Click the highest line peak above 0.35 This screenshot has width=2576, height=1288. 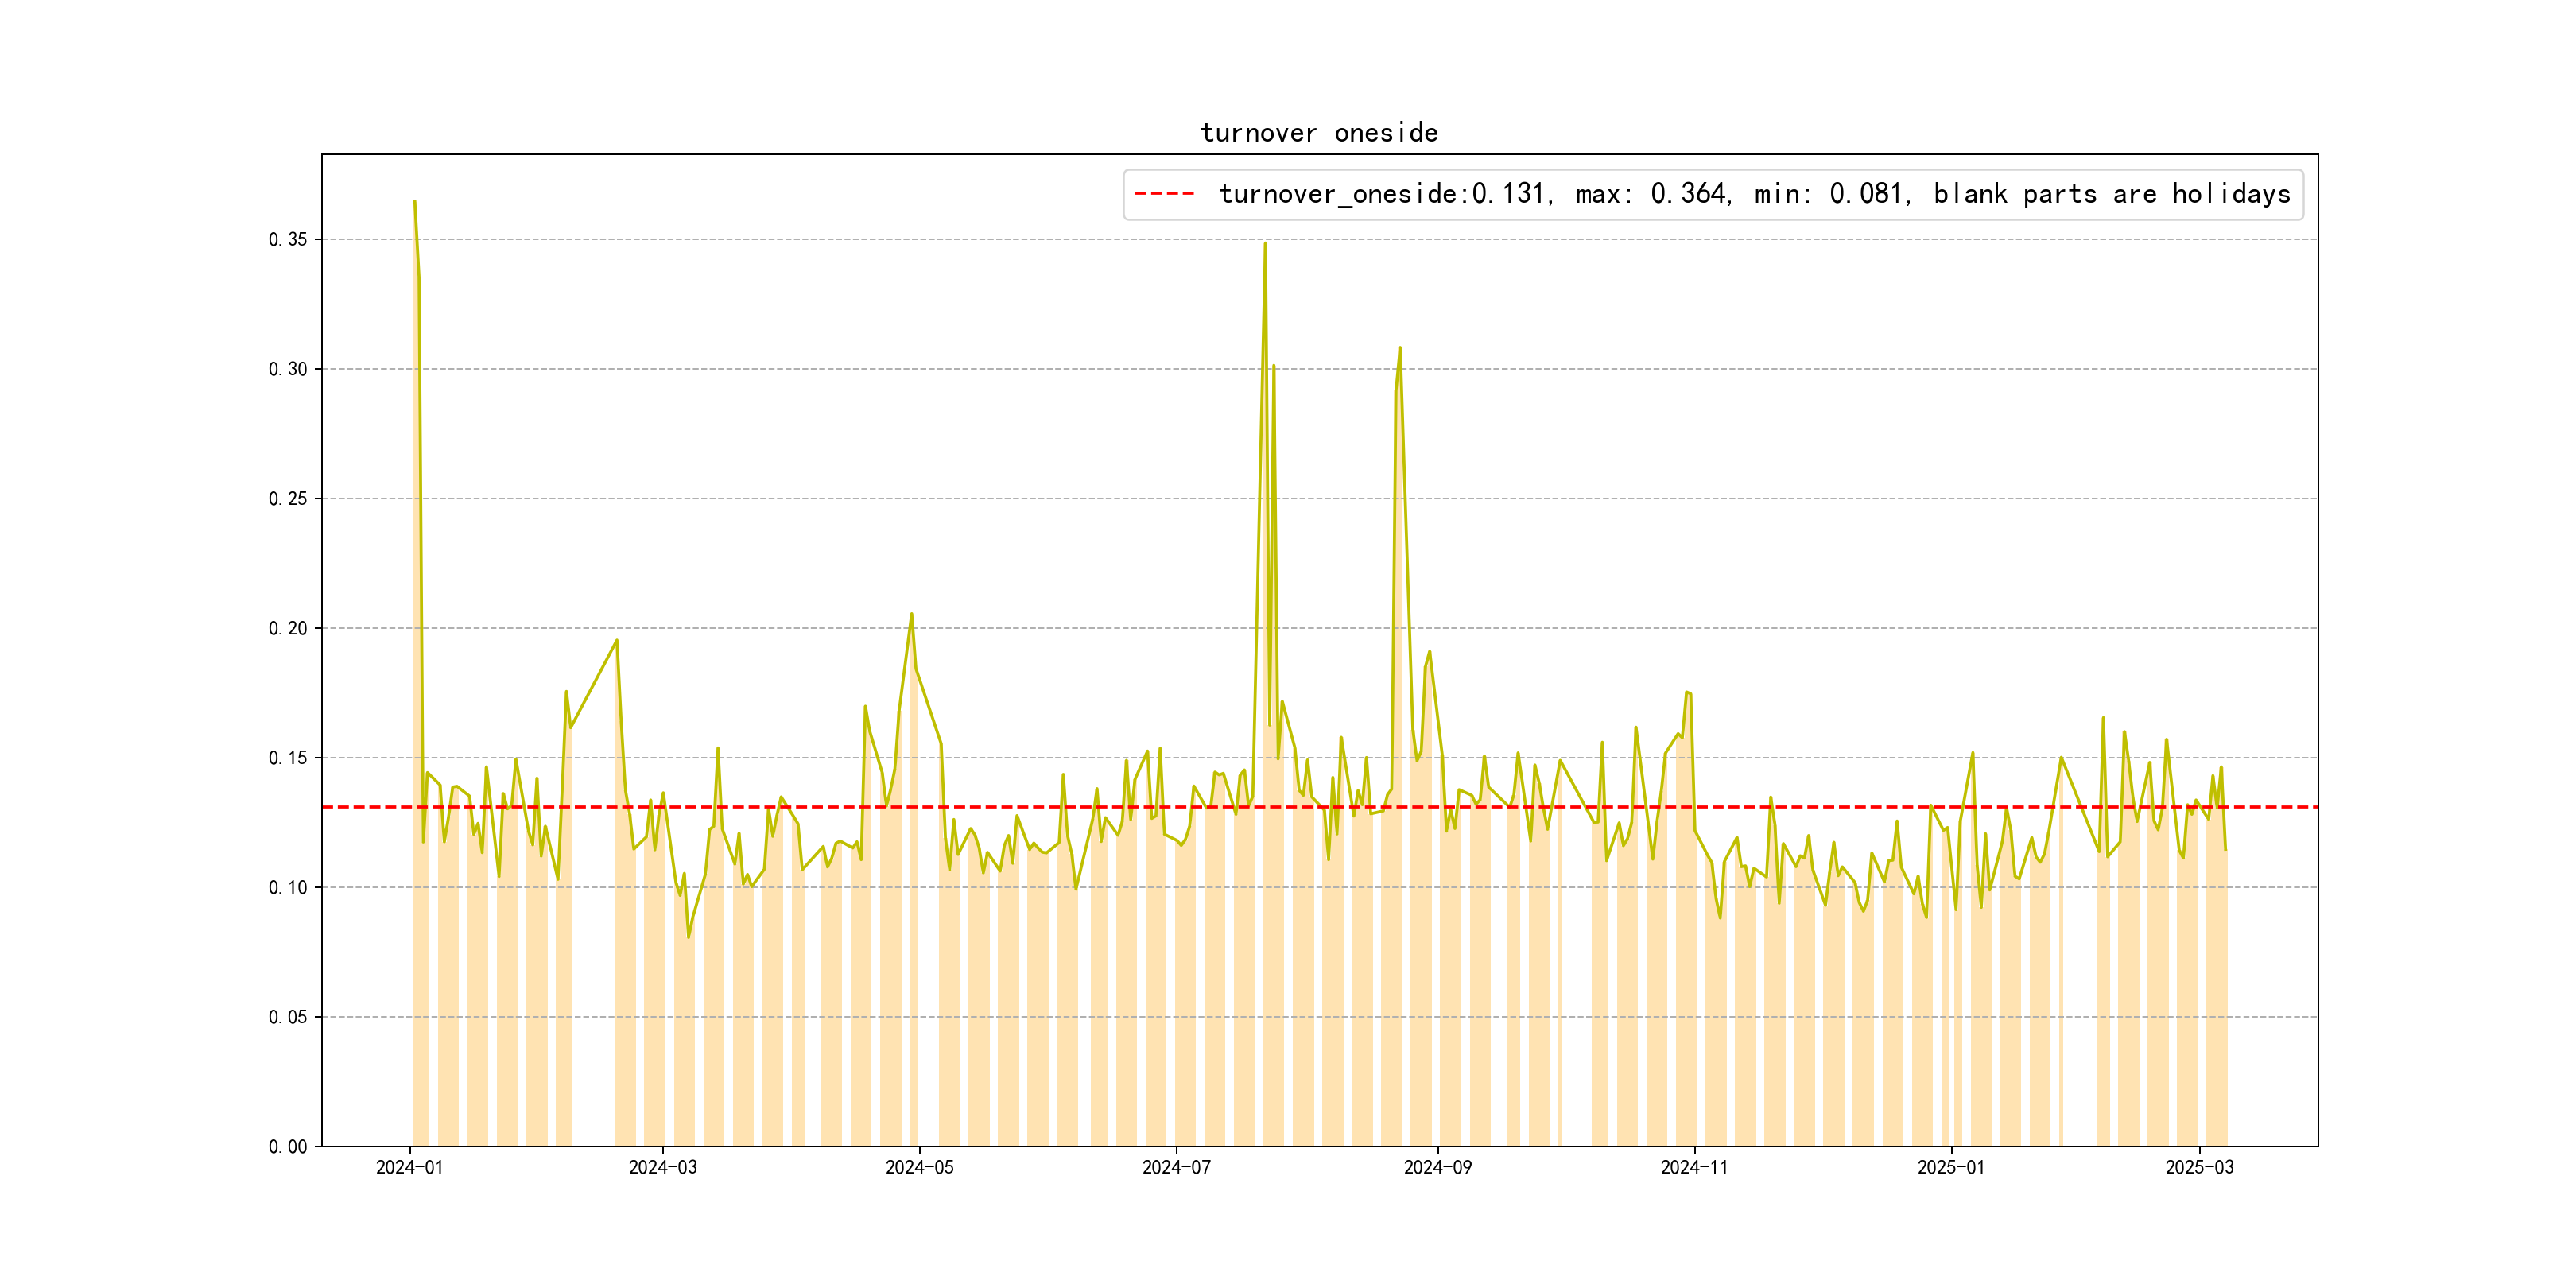pos(414,203)
